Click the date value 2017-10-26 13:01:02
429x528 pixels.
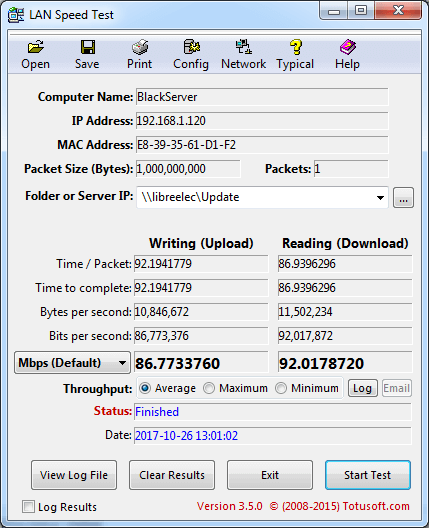[186, 436]
